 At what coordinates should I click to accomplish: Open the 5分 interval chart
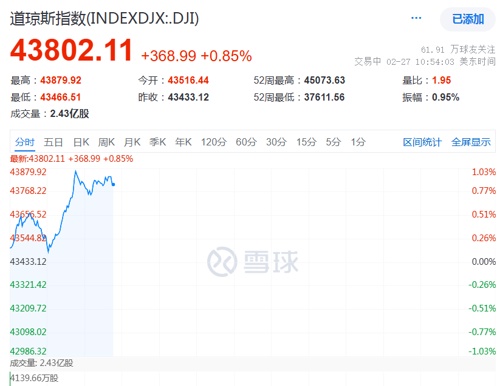tap(333, 142)
